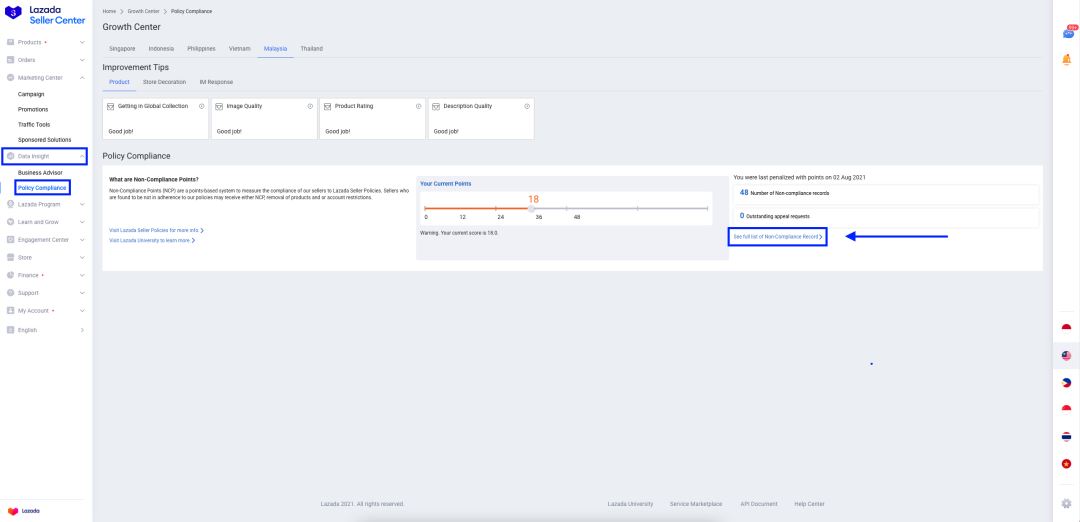Expand the Finance sidebar menu
1080x522 pixels.
point(45,275)
